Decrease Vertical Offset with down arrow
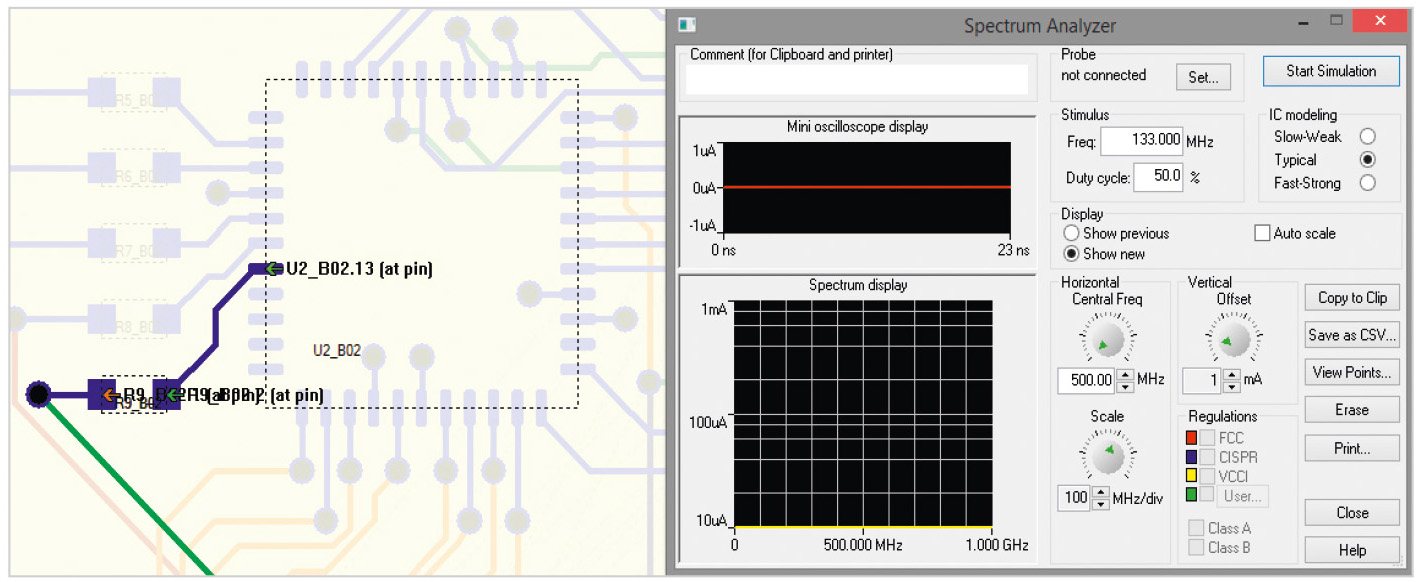The width and height of the screenshot is (1418, 582). [1232, 386]
